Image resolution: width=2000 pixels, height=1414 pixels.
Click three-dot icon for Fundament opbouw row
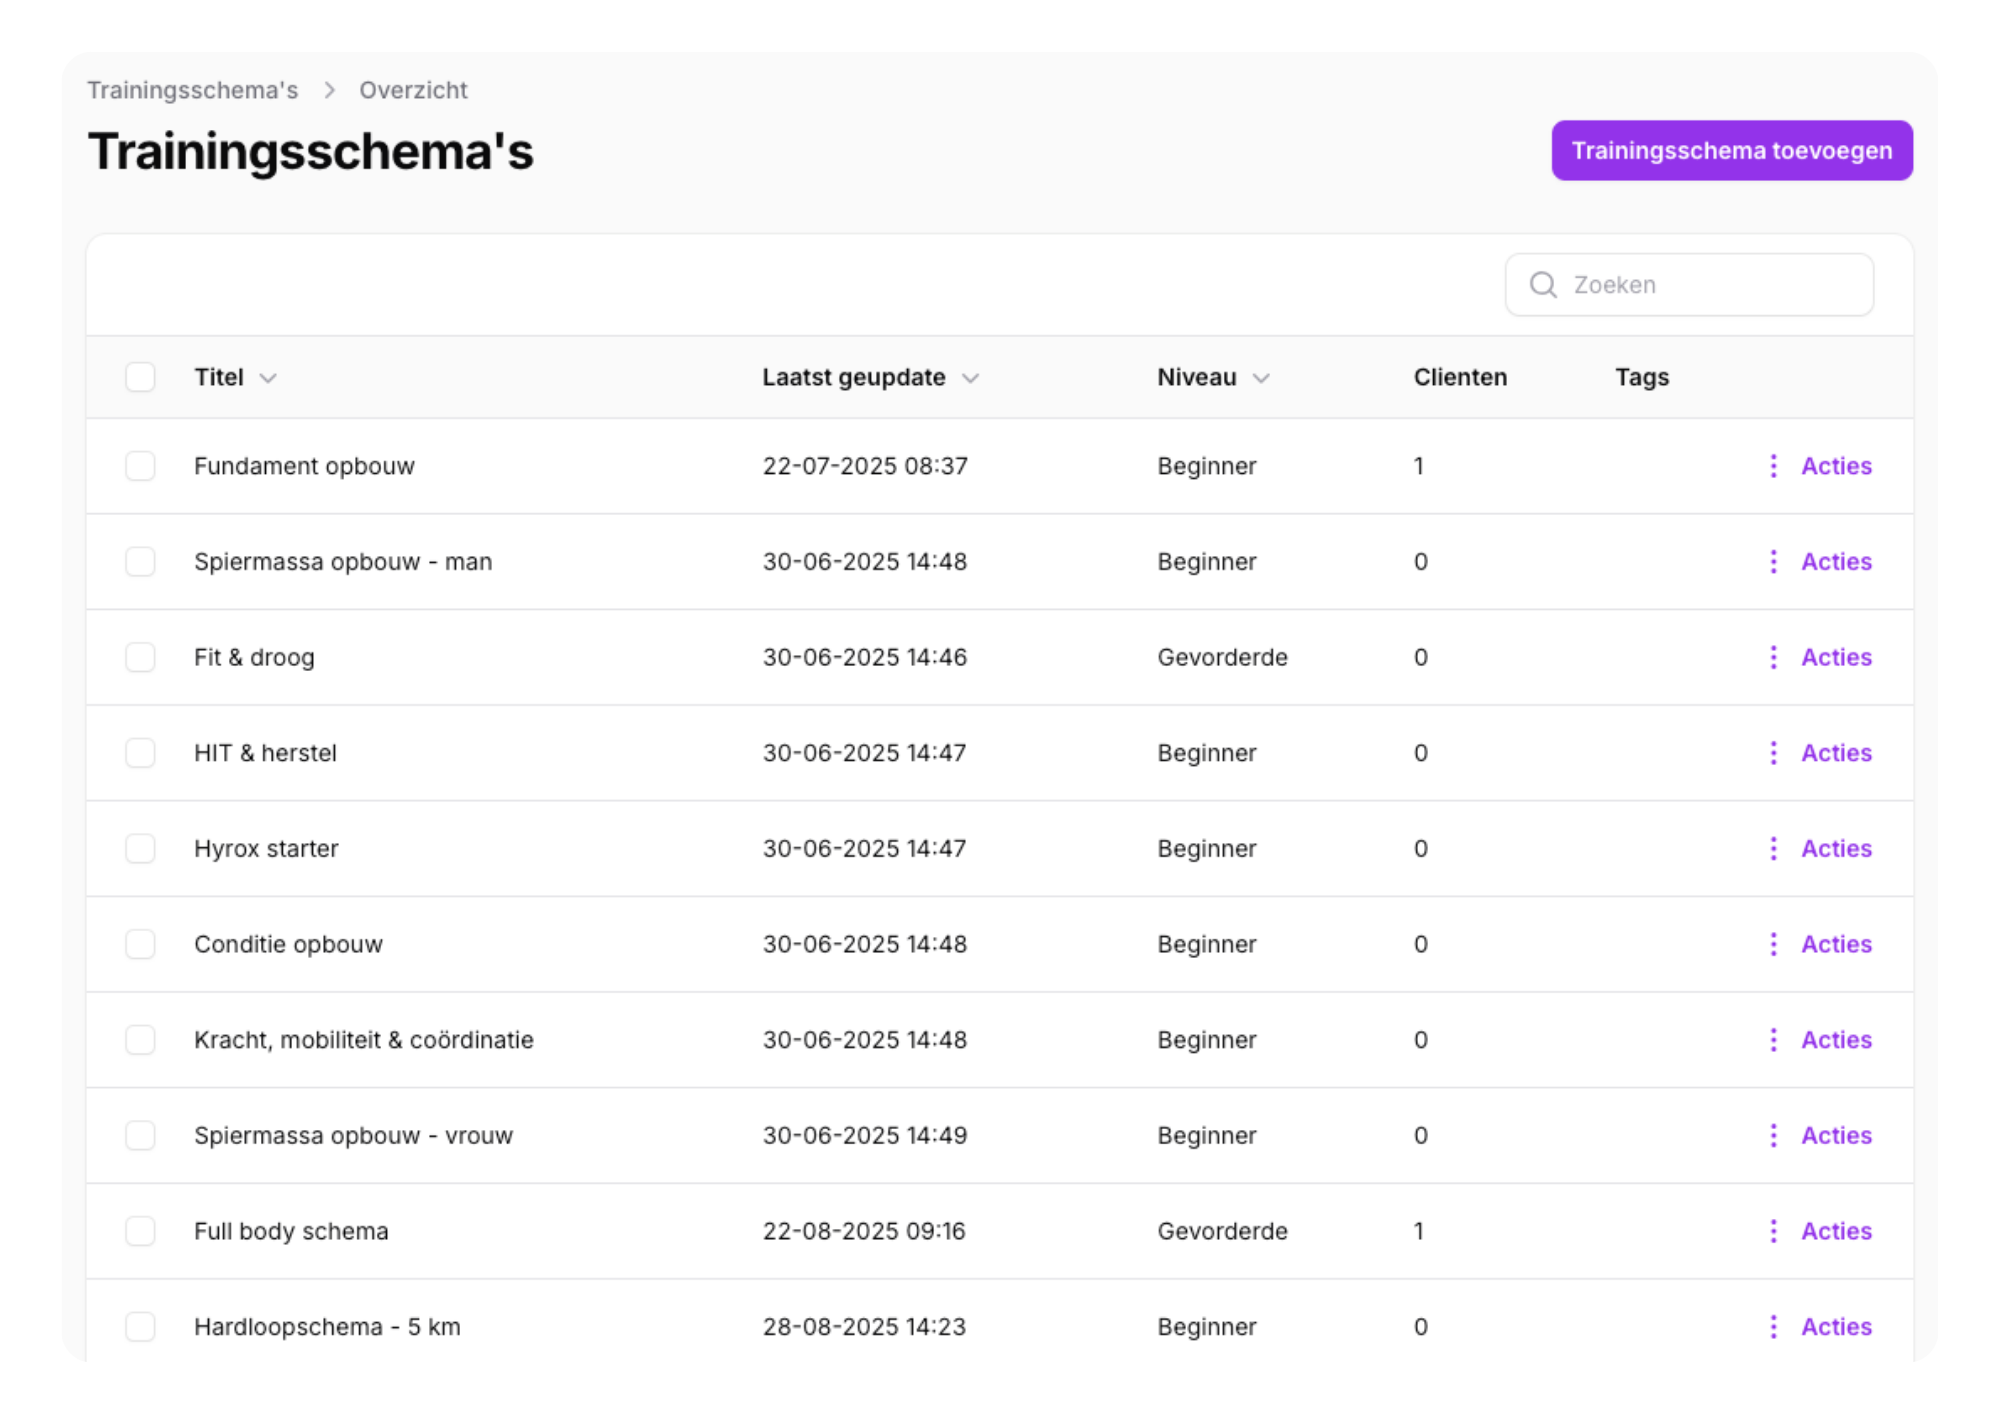point(1772,466)
